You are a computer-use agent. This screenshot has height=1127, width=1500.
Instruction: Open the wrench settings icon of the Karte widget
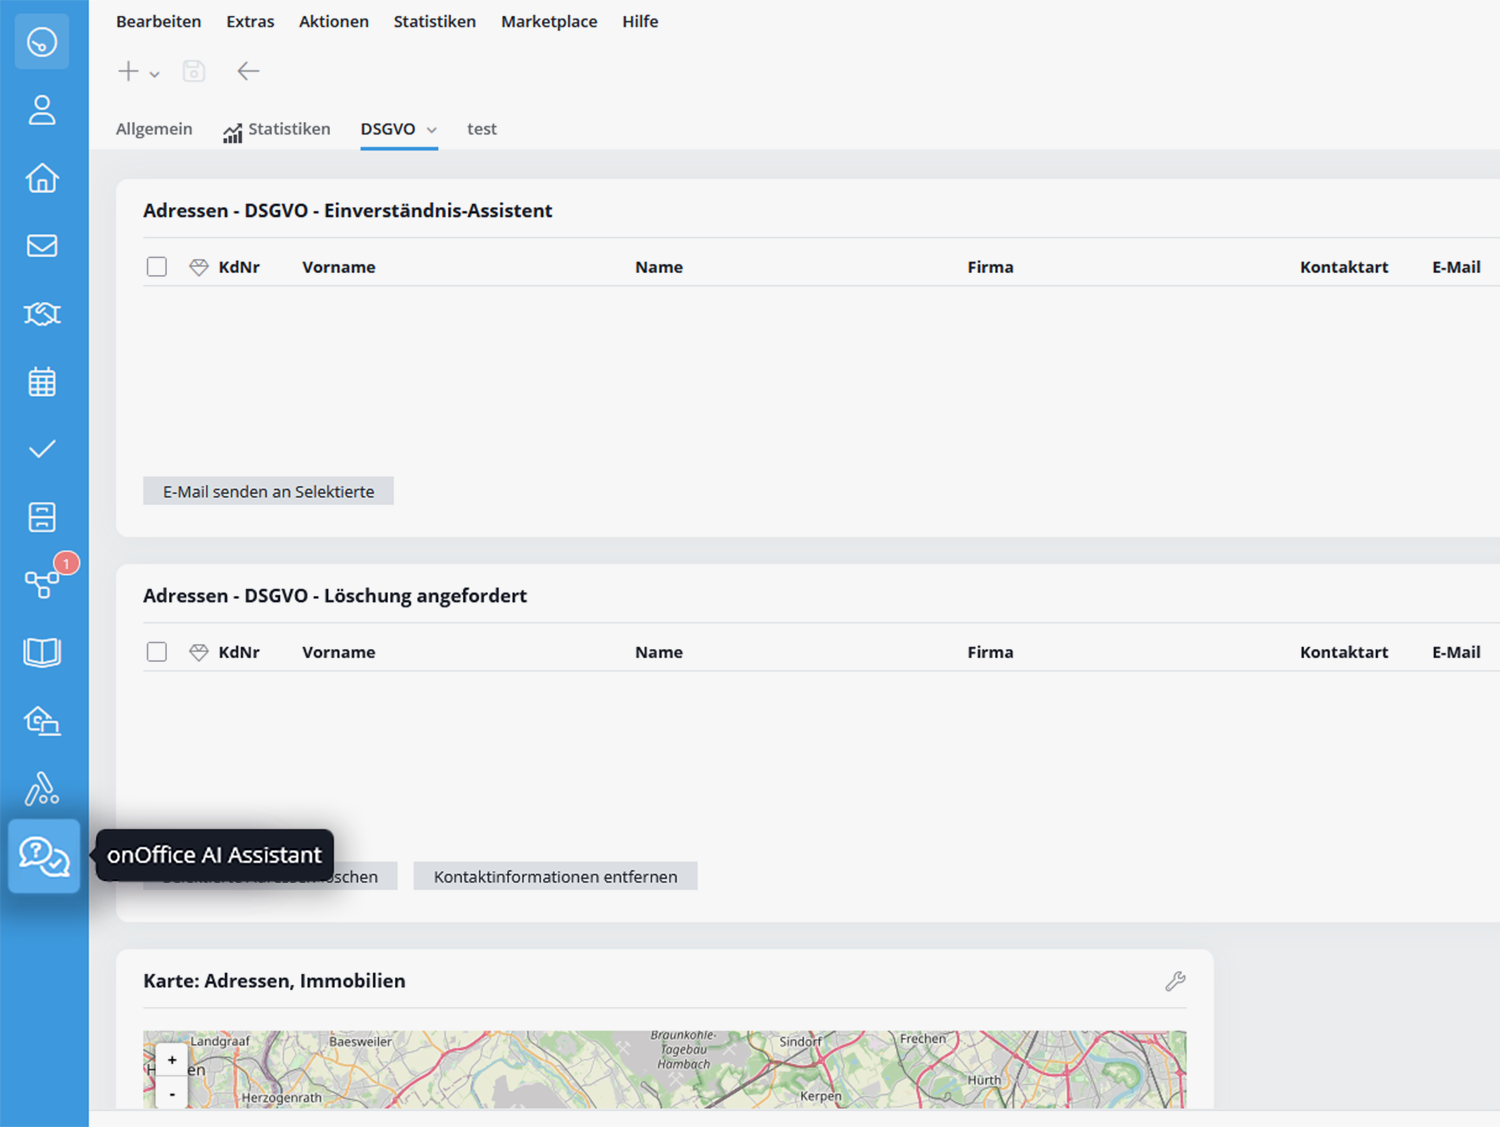(x=1175, y=981)
